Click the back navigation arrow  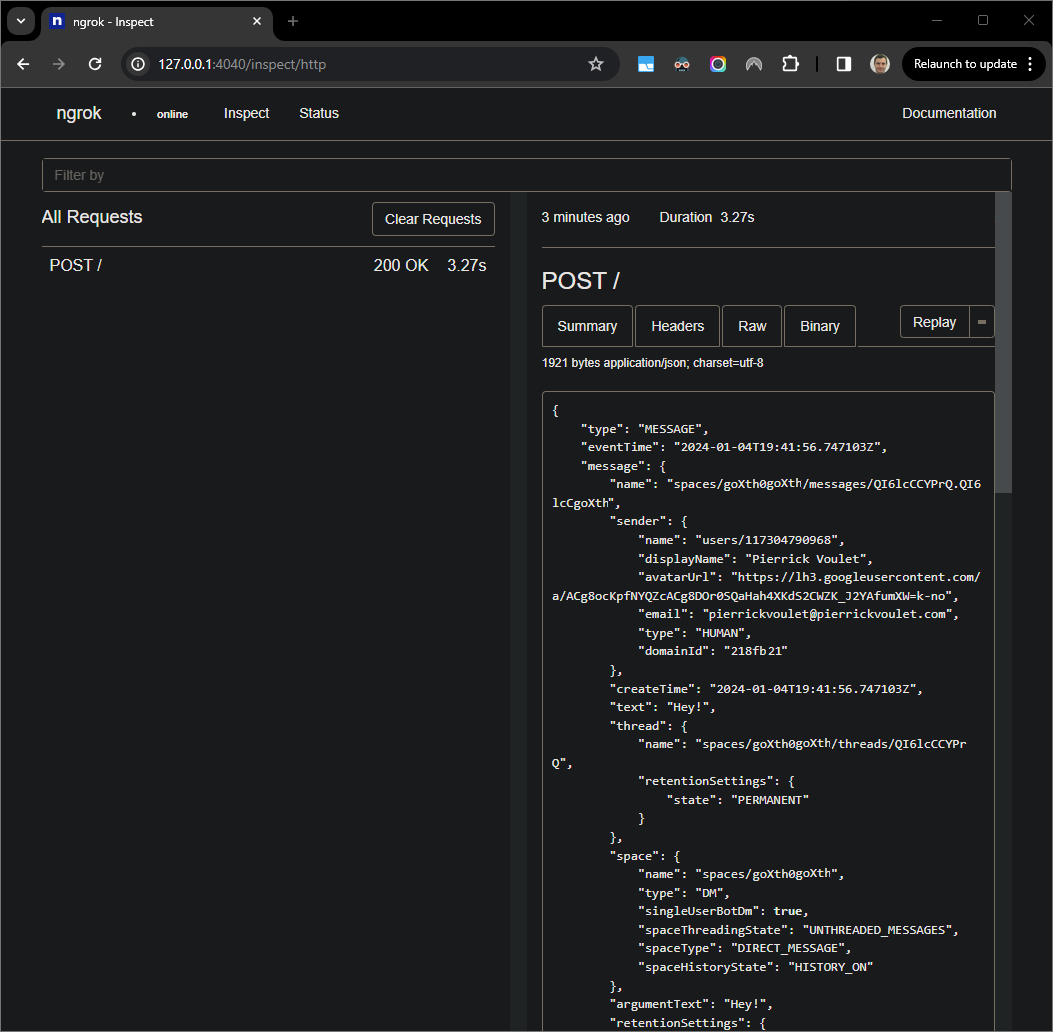[22, 63]
